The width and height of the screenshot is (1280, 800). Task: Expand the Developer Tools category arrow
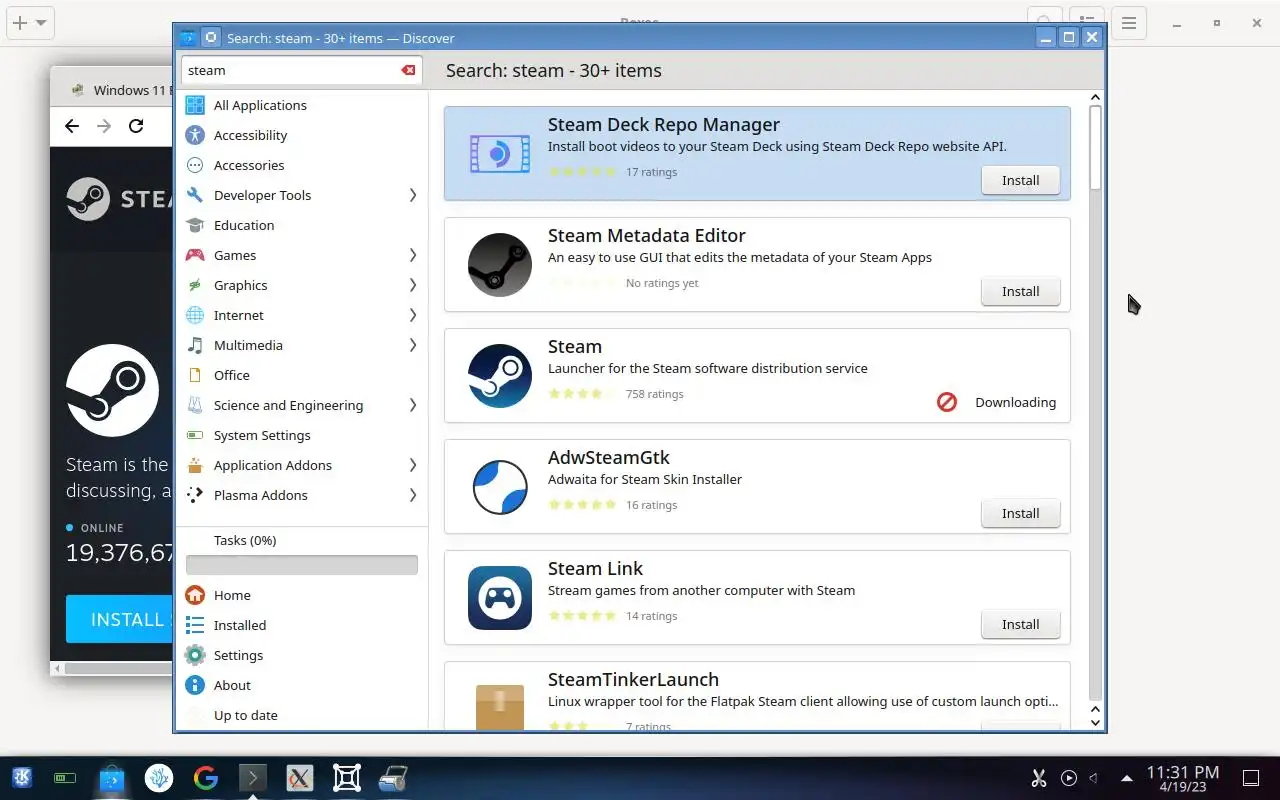(412, 195)
